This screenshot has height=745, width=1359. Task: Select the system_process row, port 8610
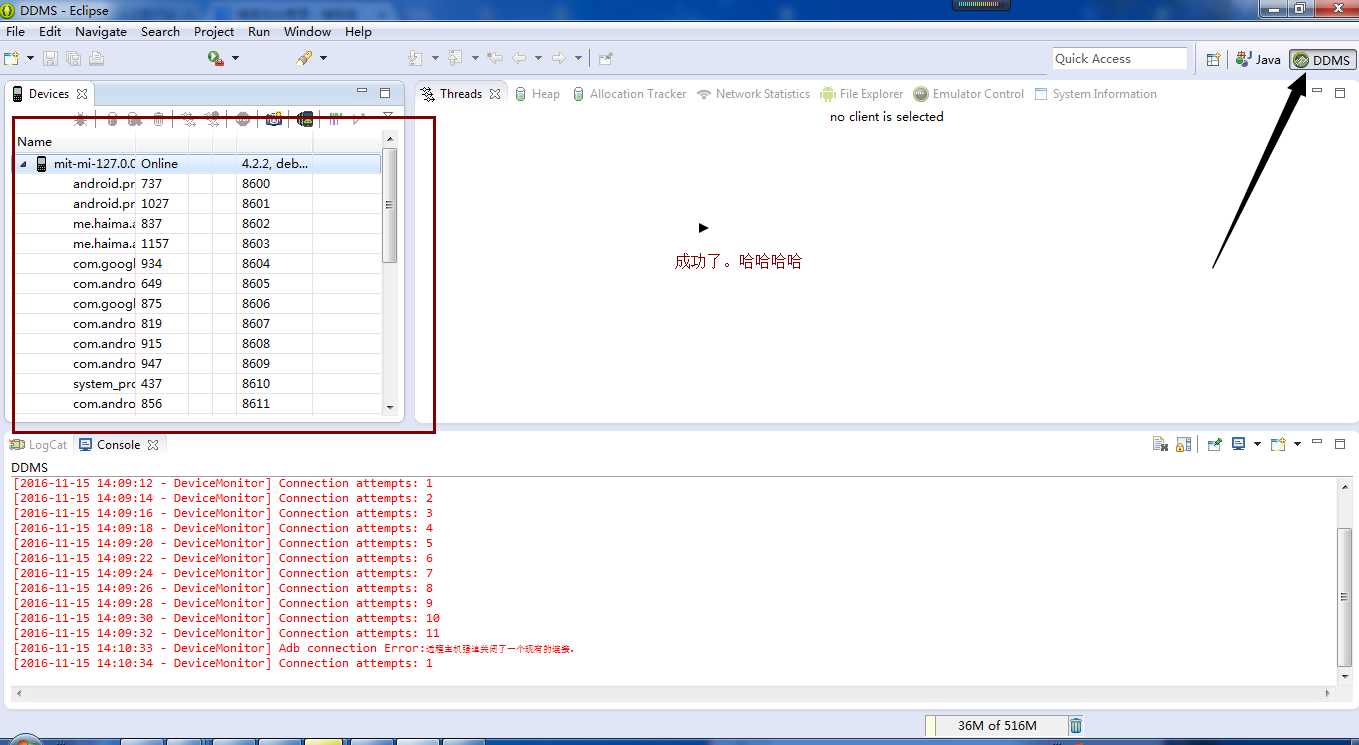pos(197,384)
